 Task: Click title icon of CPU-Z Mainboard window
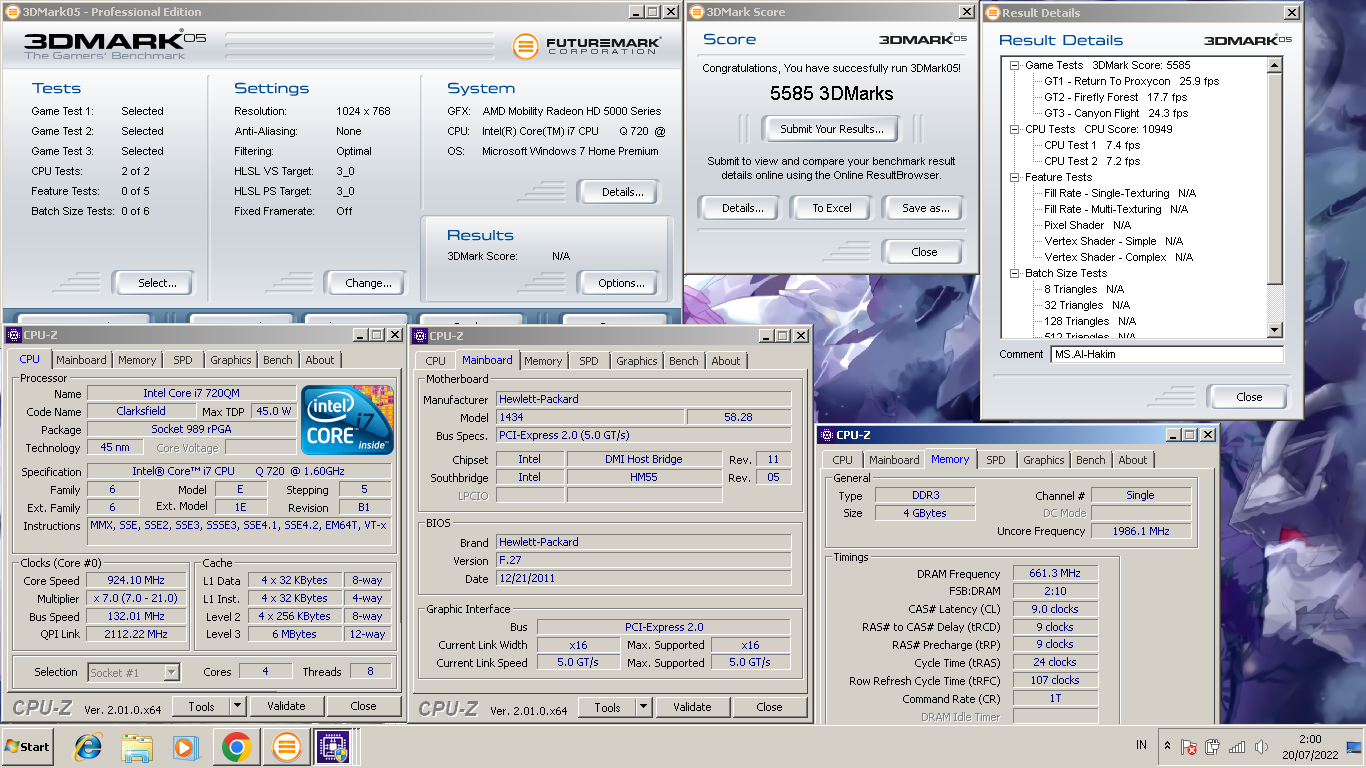pyautogui.click(x=419, y=336)
